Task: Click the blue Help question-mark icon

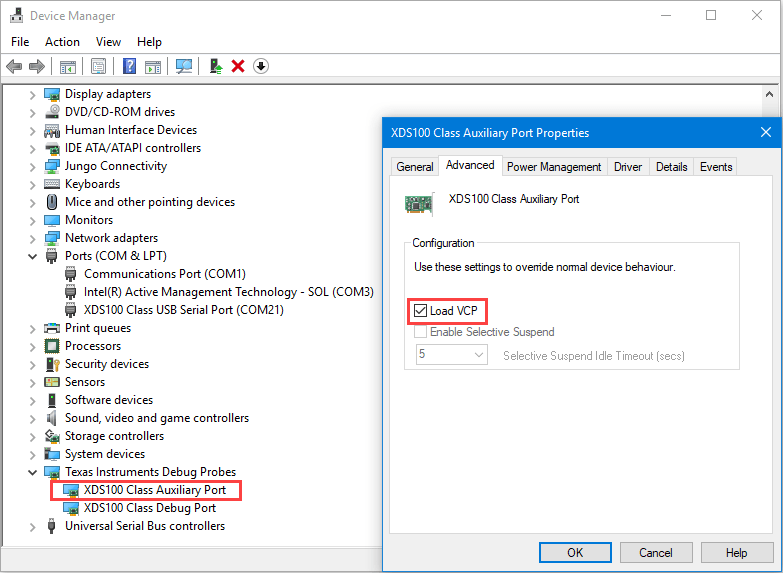Action: coord(129,66)
